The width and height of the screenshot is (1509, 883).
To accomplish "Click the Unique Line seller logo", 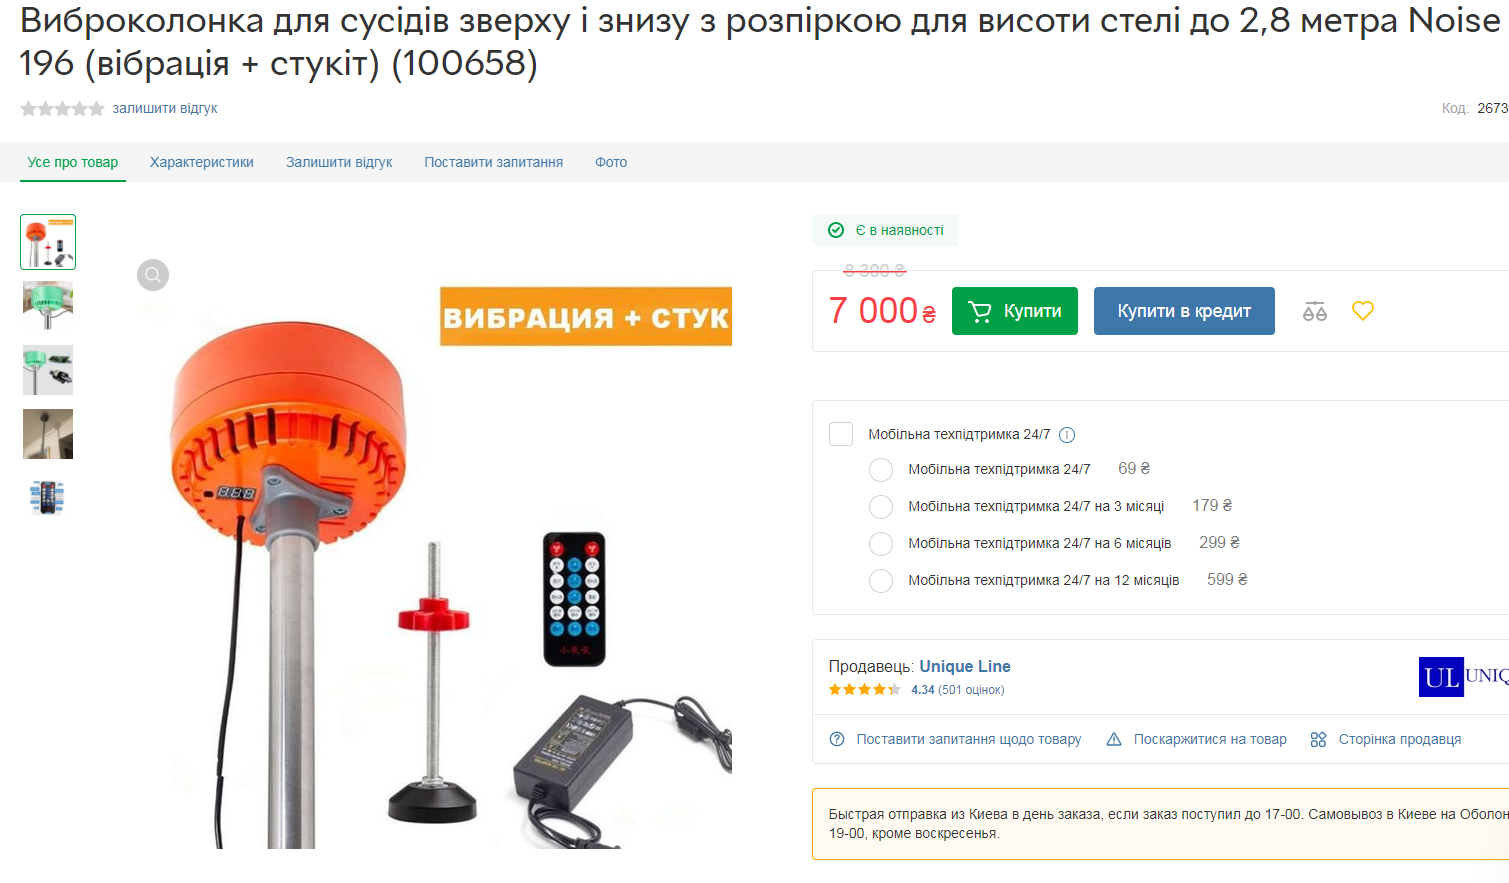I will pyautogui.click(x=1464, y=677).
